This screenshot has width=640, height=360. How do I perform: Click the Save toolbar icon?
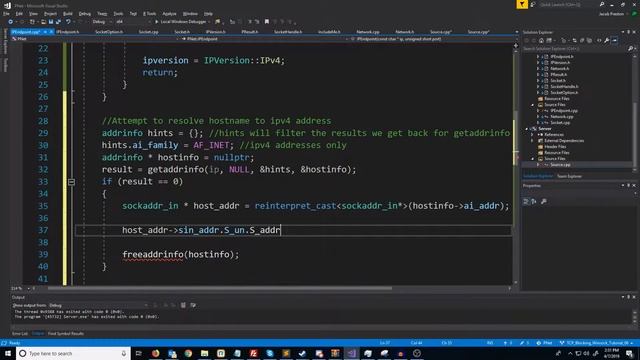click(51, 22)
